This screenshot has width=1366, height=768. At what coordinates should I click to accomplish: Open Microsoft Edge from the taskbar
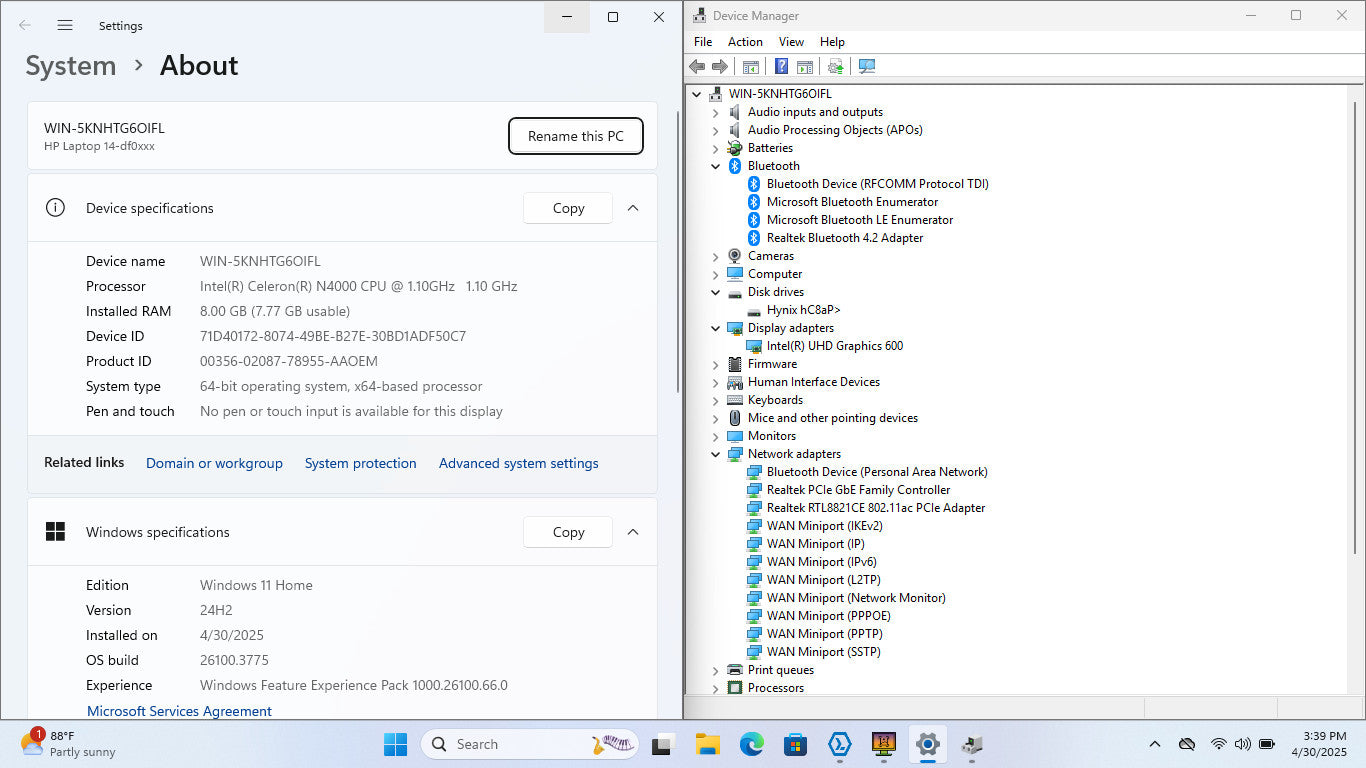point(751,744)
